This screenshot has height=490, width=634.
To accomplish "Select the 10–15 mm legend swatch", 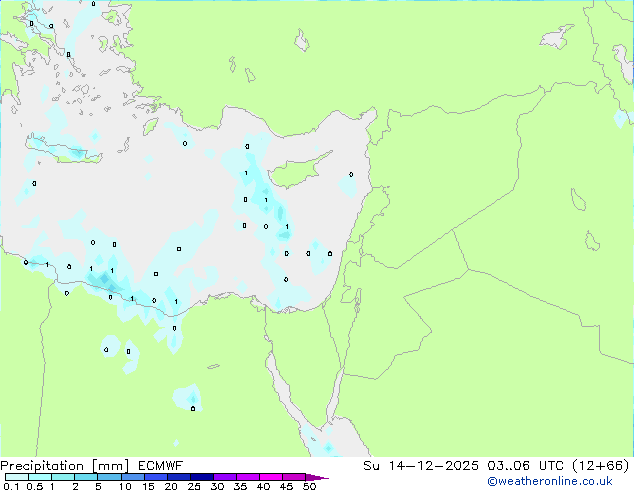I will click(x=132, y=477).
